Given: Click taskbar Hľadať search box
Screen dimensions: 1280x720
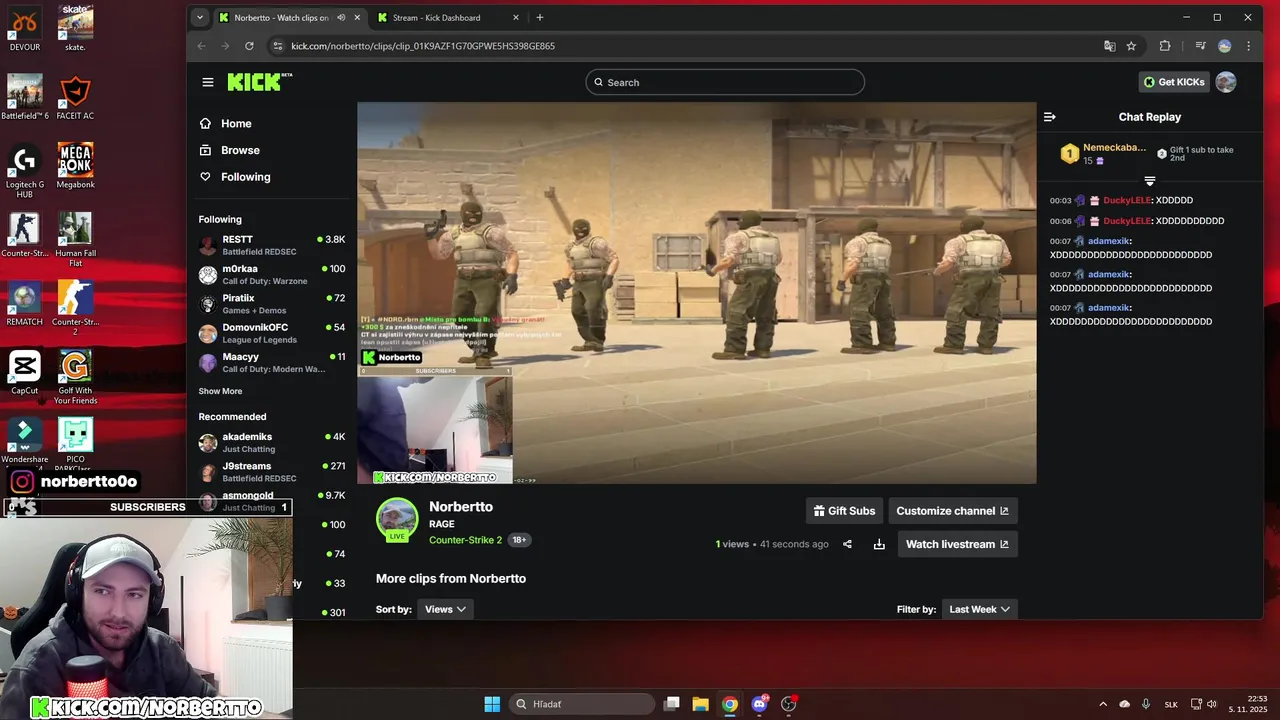Looking at the screenshot, I should 581,704.
